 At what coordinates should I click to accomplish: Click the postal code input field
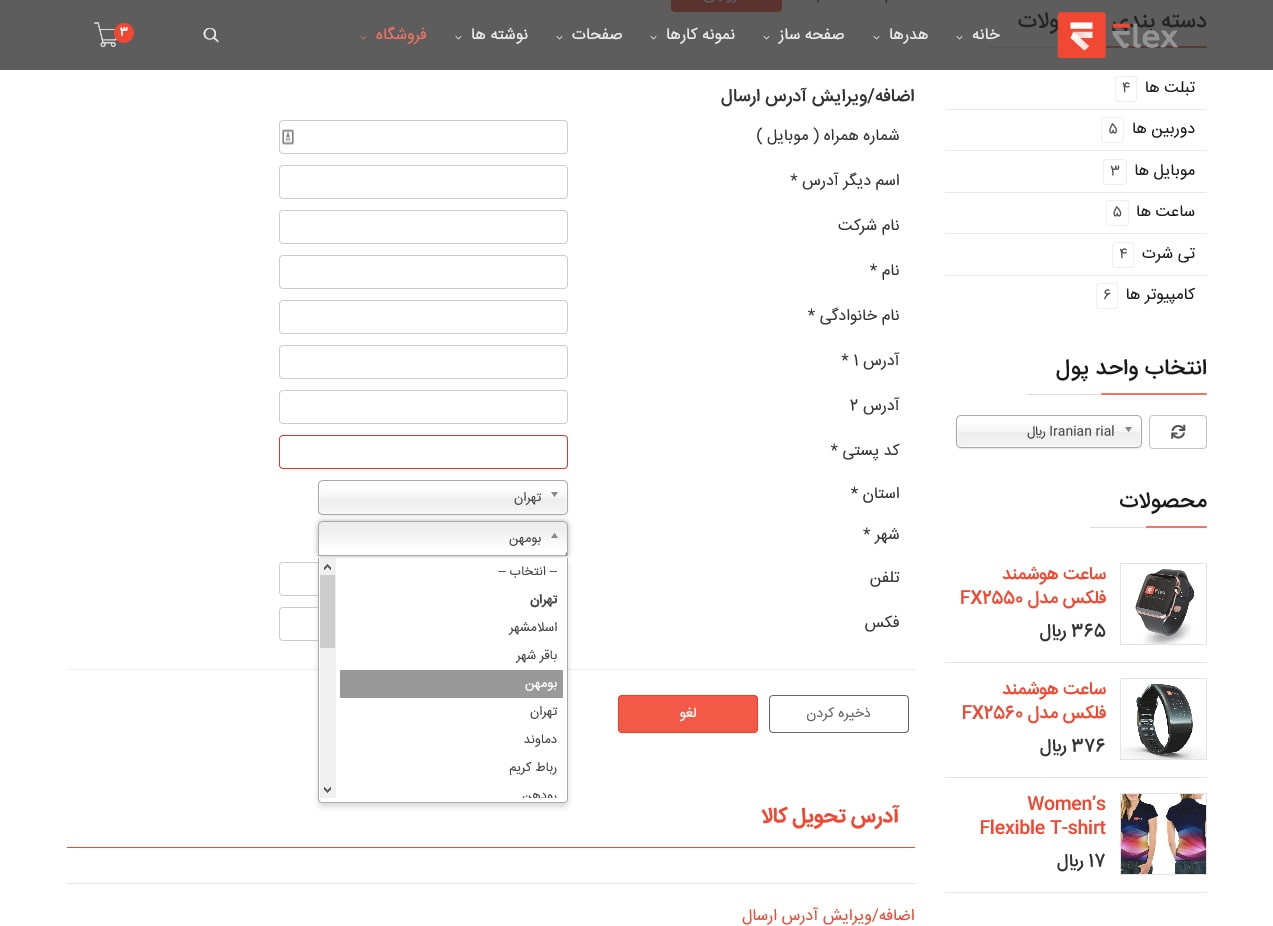click(x=423, y=452)
